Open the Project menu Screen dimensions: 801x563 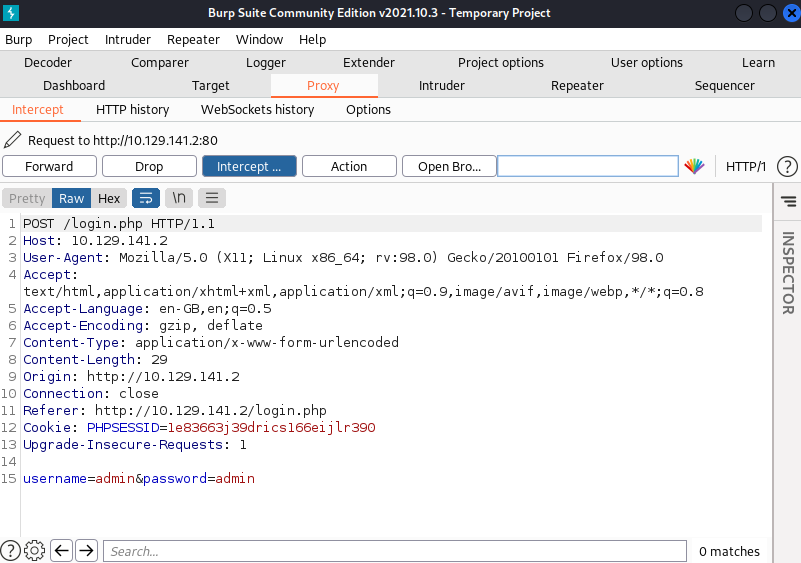[x=68, y=39]
